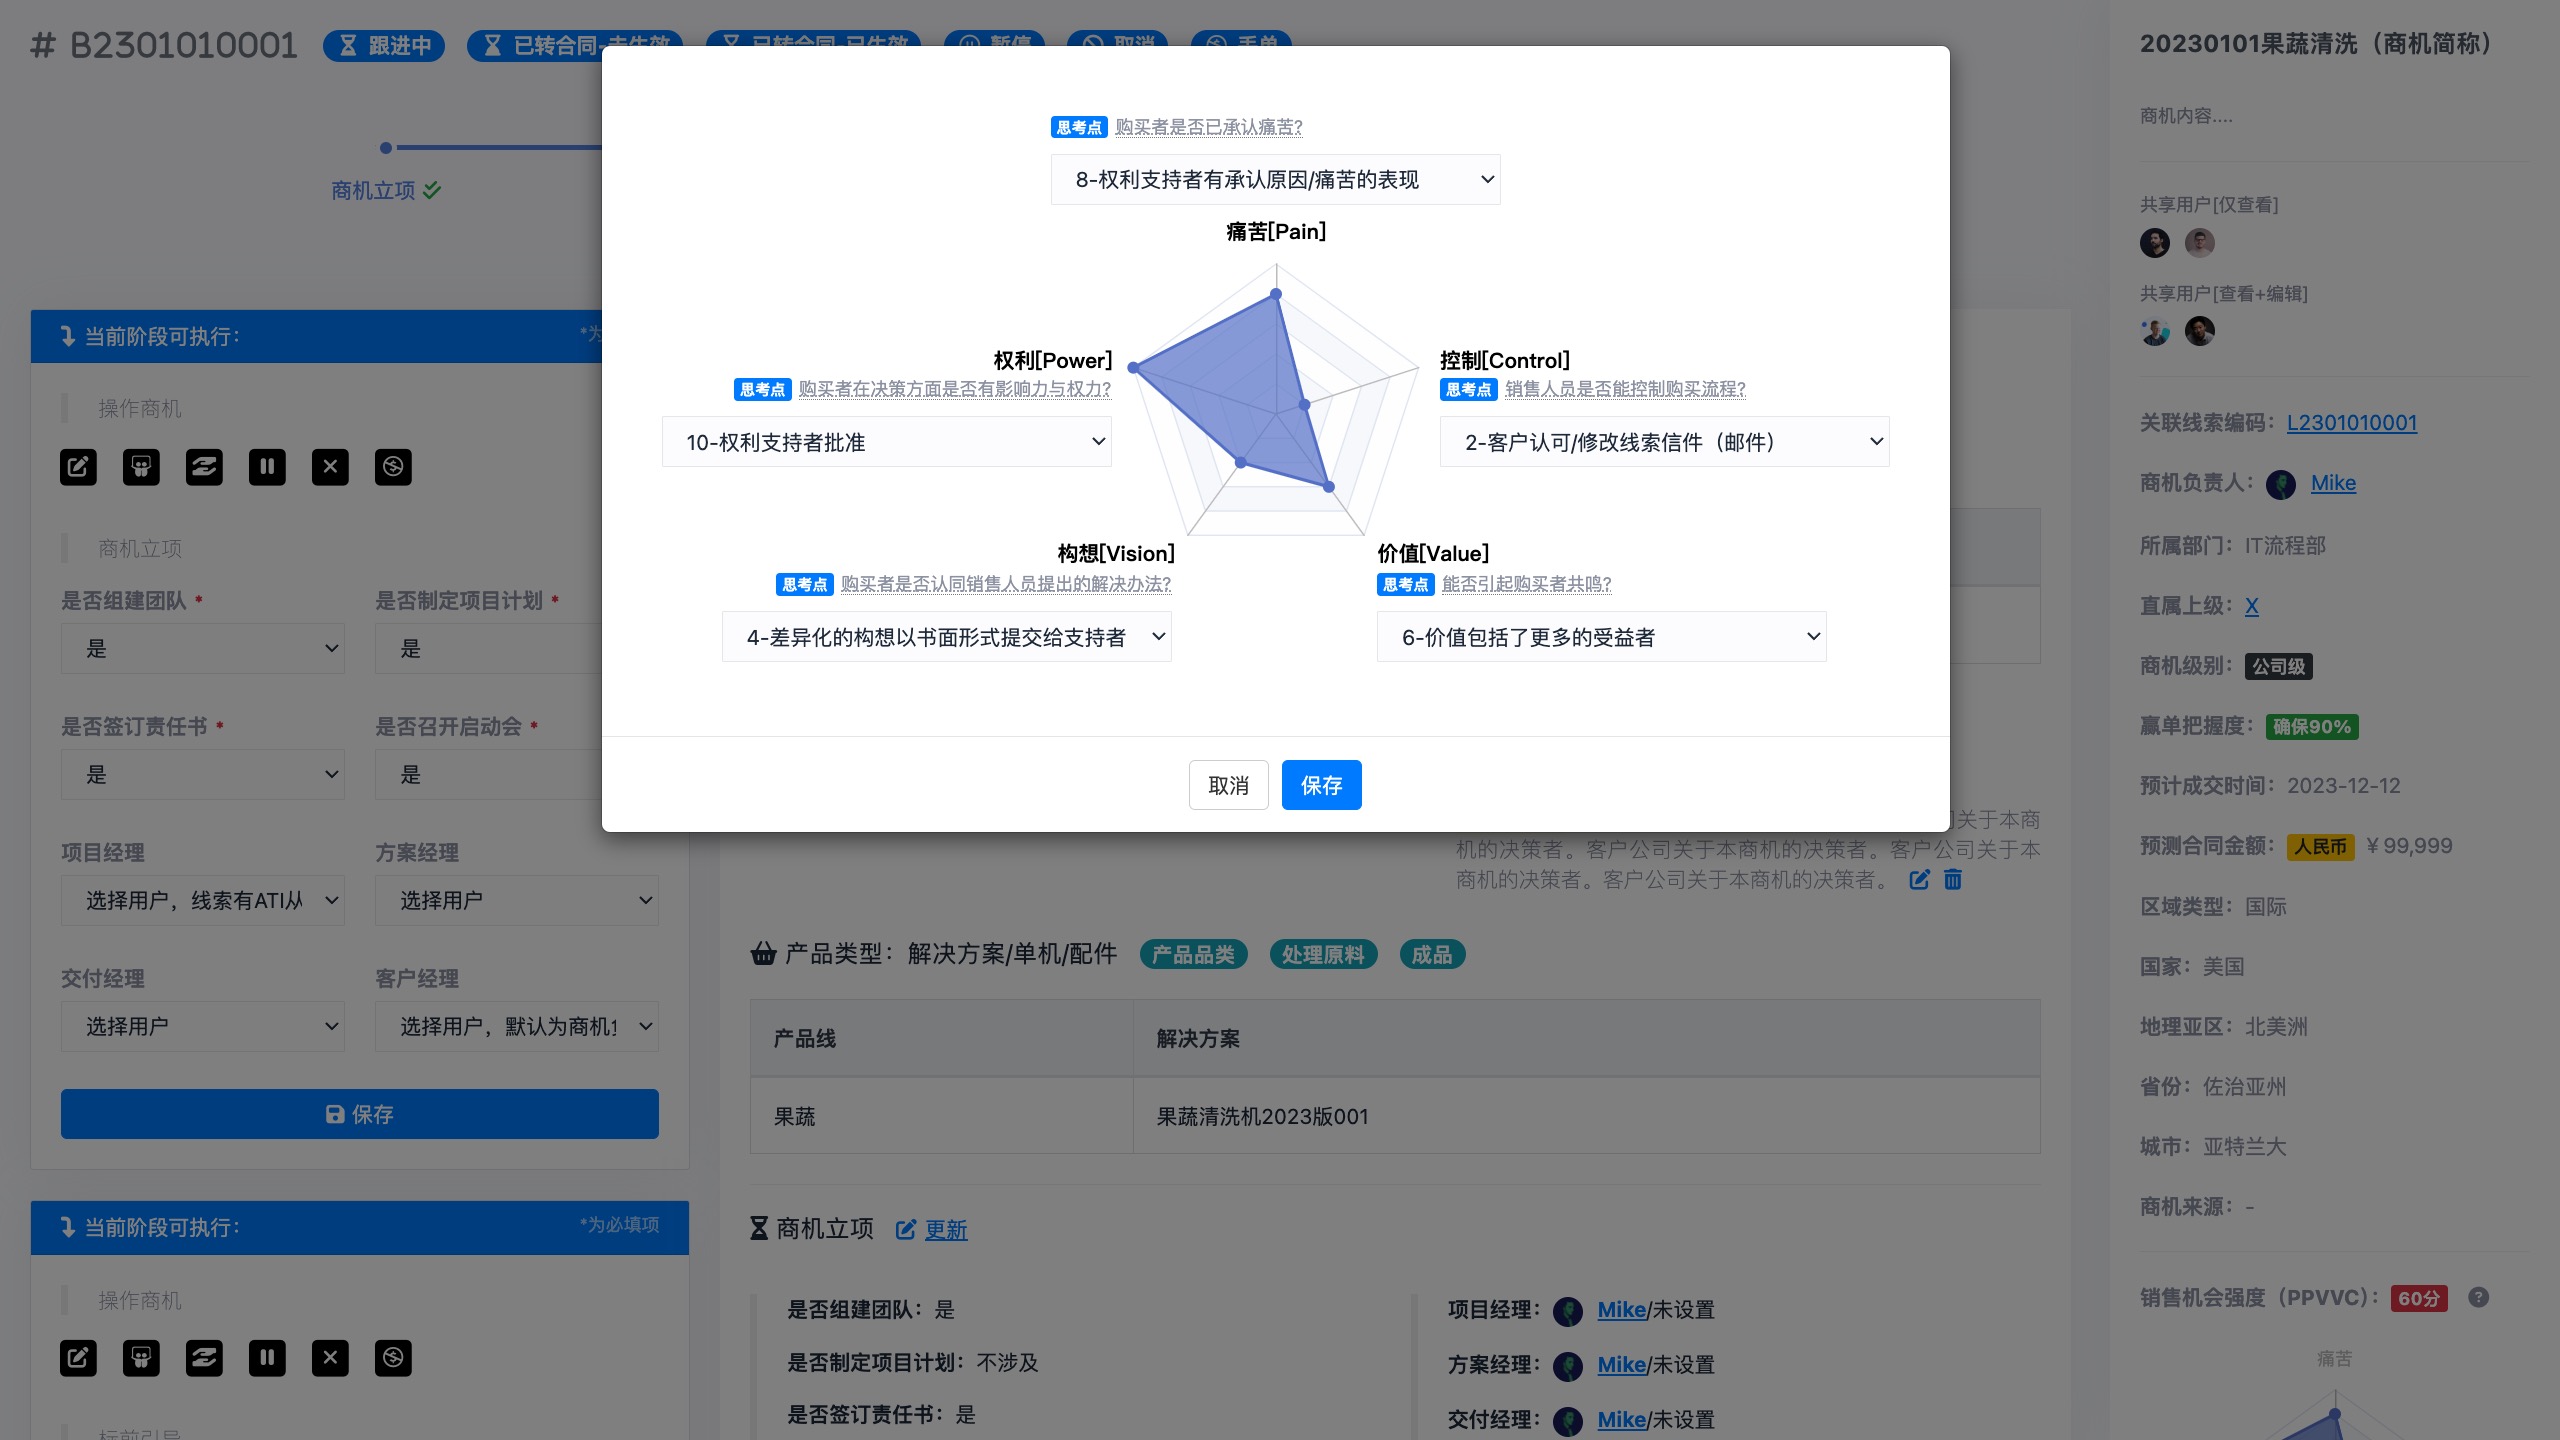Click 更新 link next to 商机立项

coord(945,1230)
